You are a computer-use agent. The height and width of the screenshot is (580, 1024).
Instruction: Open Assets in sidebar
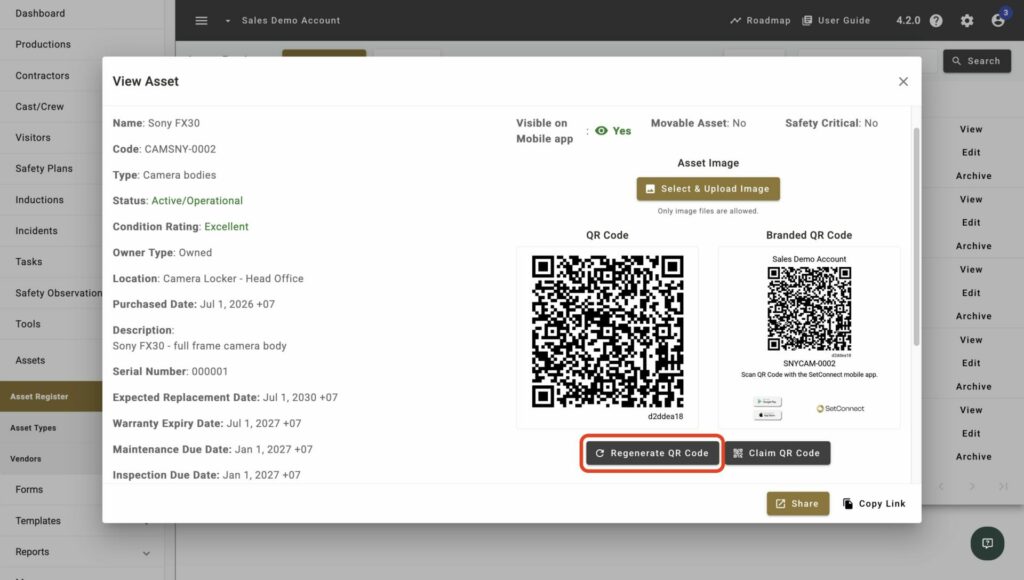(30, 360)
